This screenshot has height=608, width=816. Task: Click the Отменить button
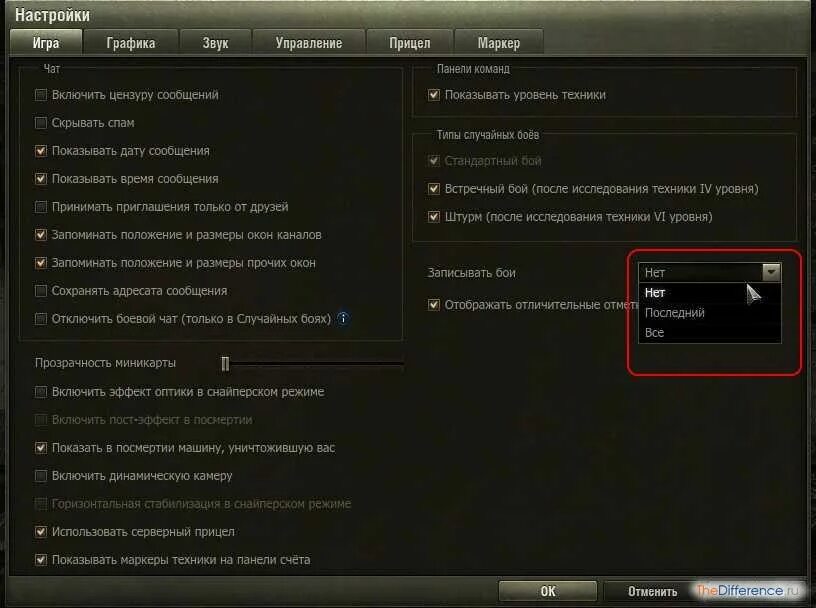tap(653, 592)
